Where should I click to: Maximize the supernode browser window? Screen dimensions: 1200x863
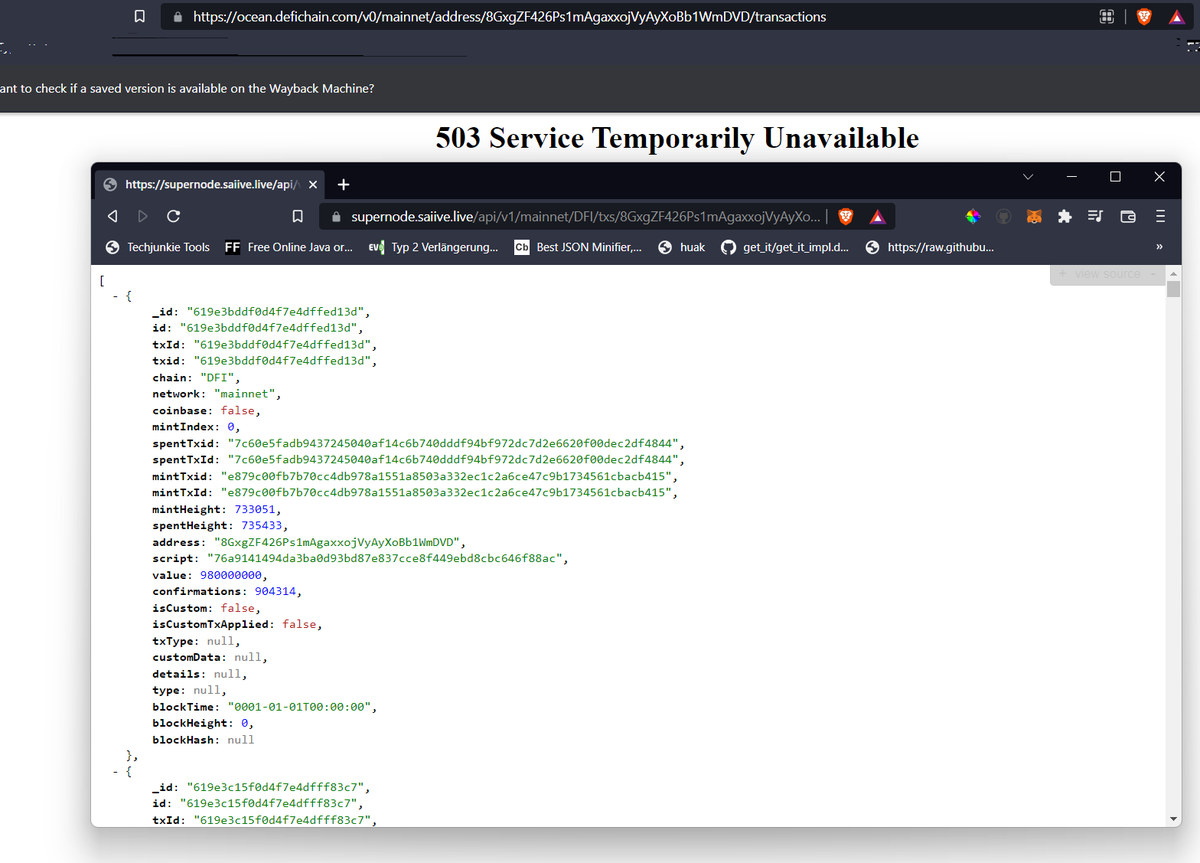pos(1116,177)
